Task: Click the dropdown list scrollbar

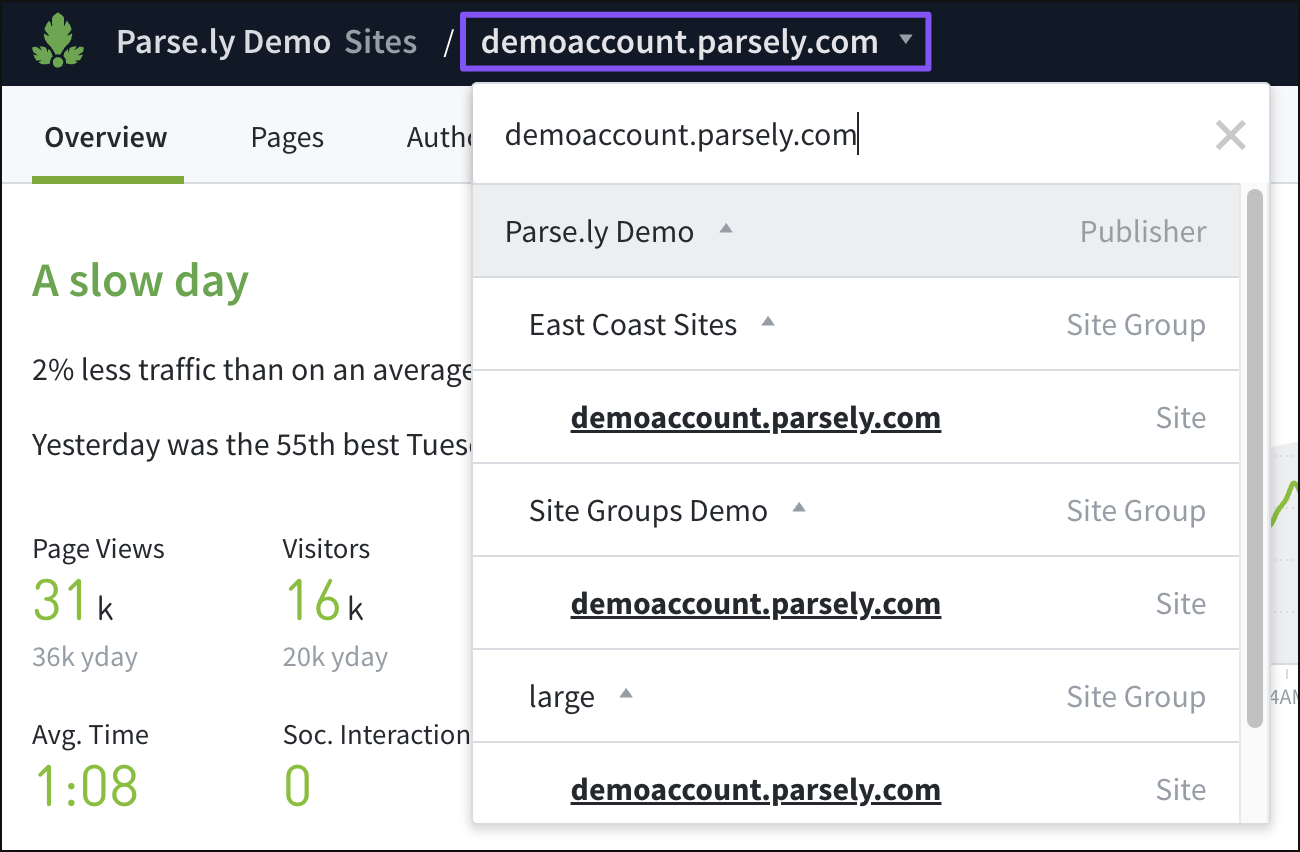Action: pos(1255,458)
